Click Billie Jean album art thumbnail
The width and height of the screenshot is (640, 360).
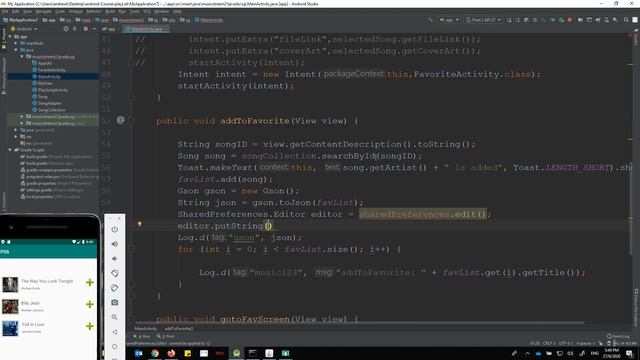[x=10, y=306]
